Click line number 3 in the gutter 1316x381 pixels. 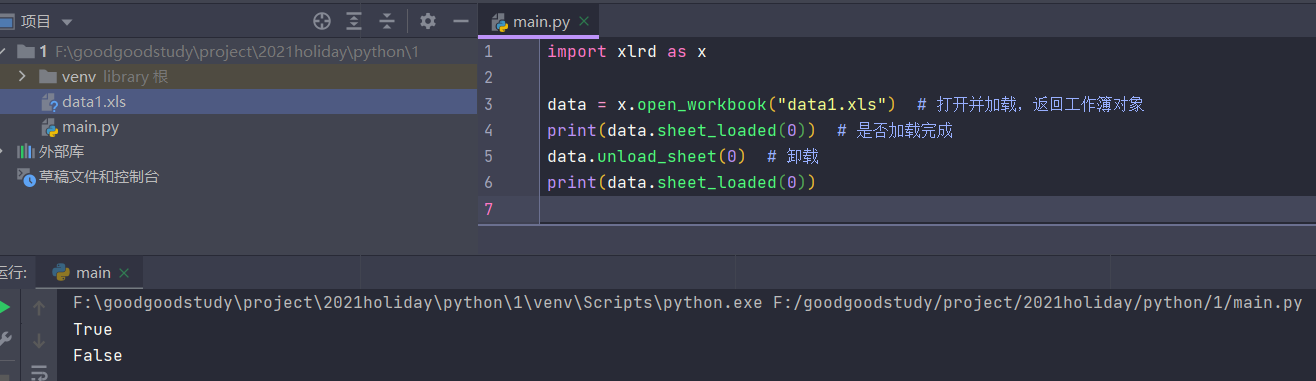click(488, 104)
